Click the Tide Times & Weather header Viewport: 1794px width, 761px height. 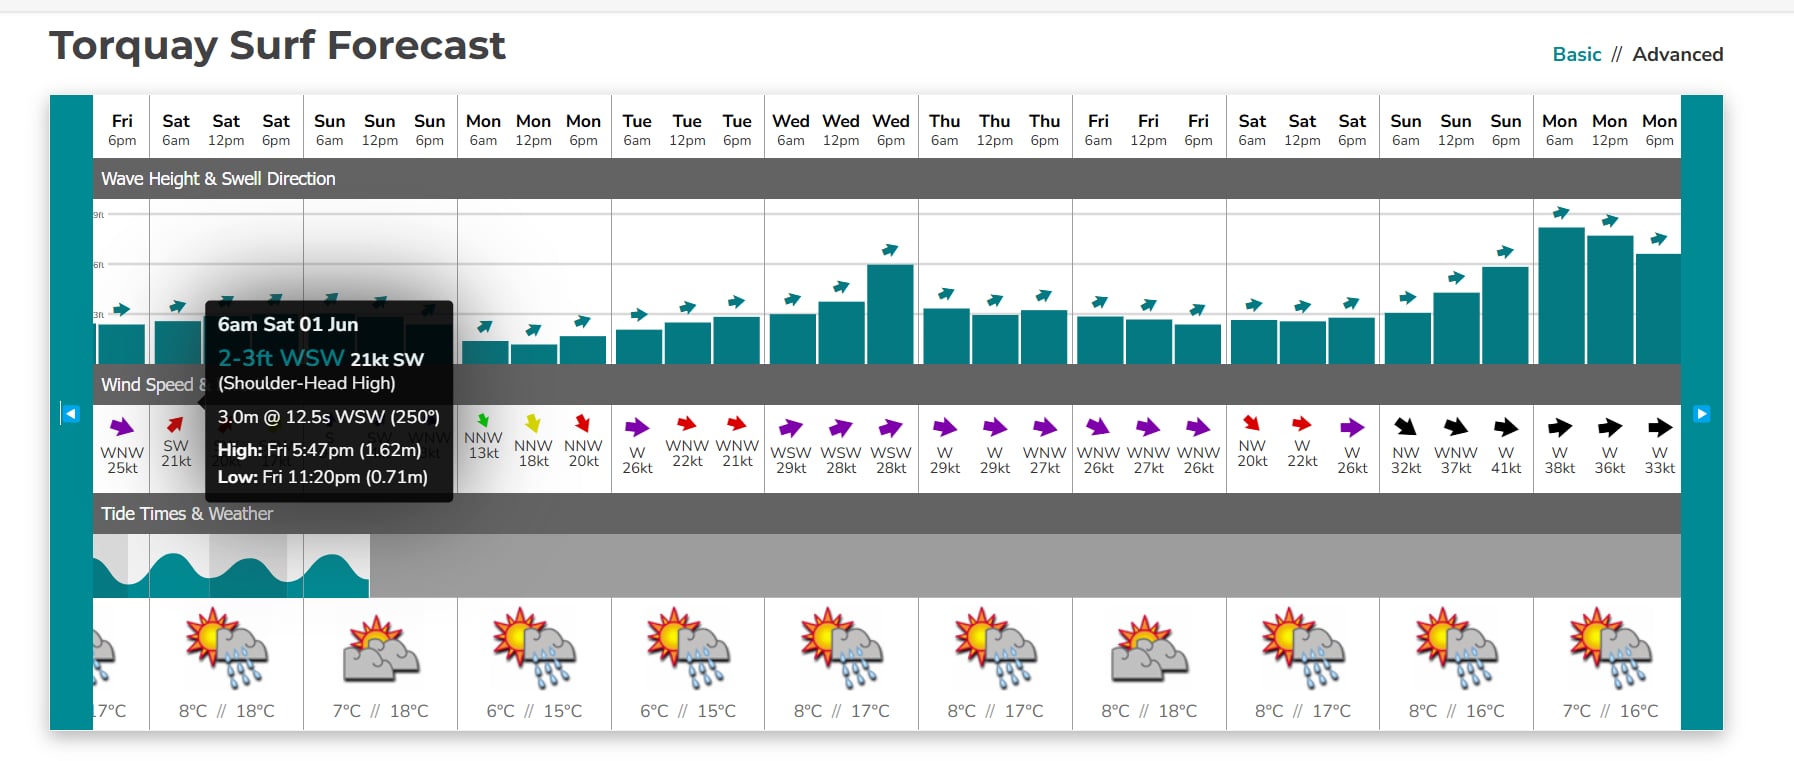pos(887,514)
